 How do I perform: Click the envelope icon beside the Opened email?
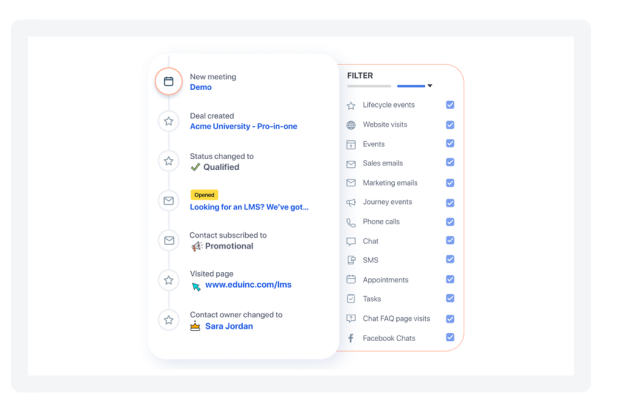[x=169, y=201]
